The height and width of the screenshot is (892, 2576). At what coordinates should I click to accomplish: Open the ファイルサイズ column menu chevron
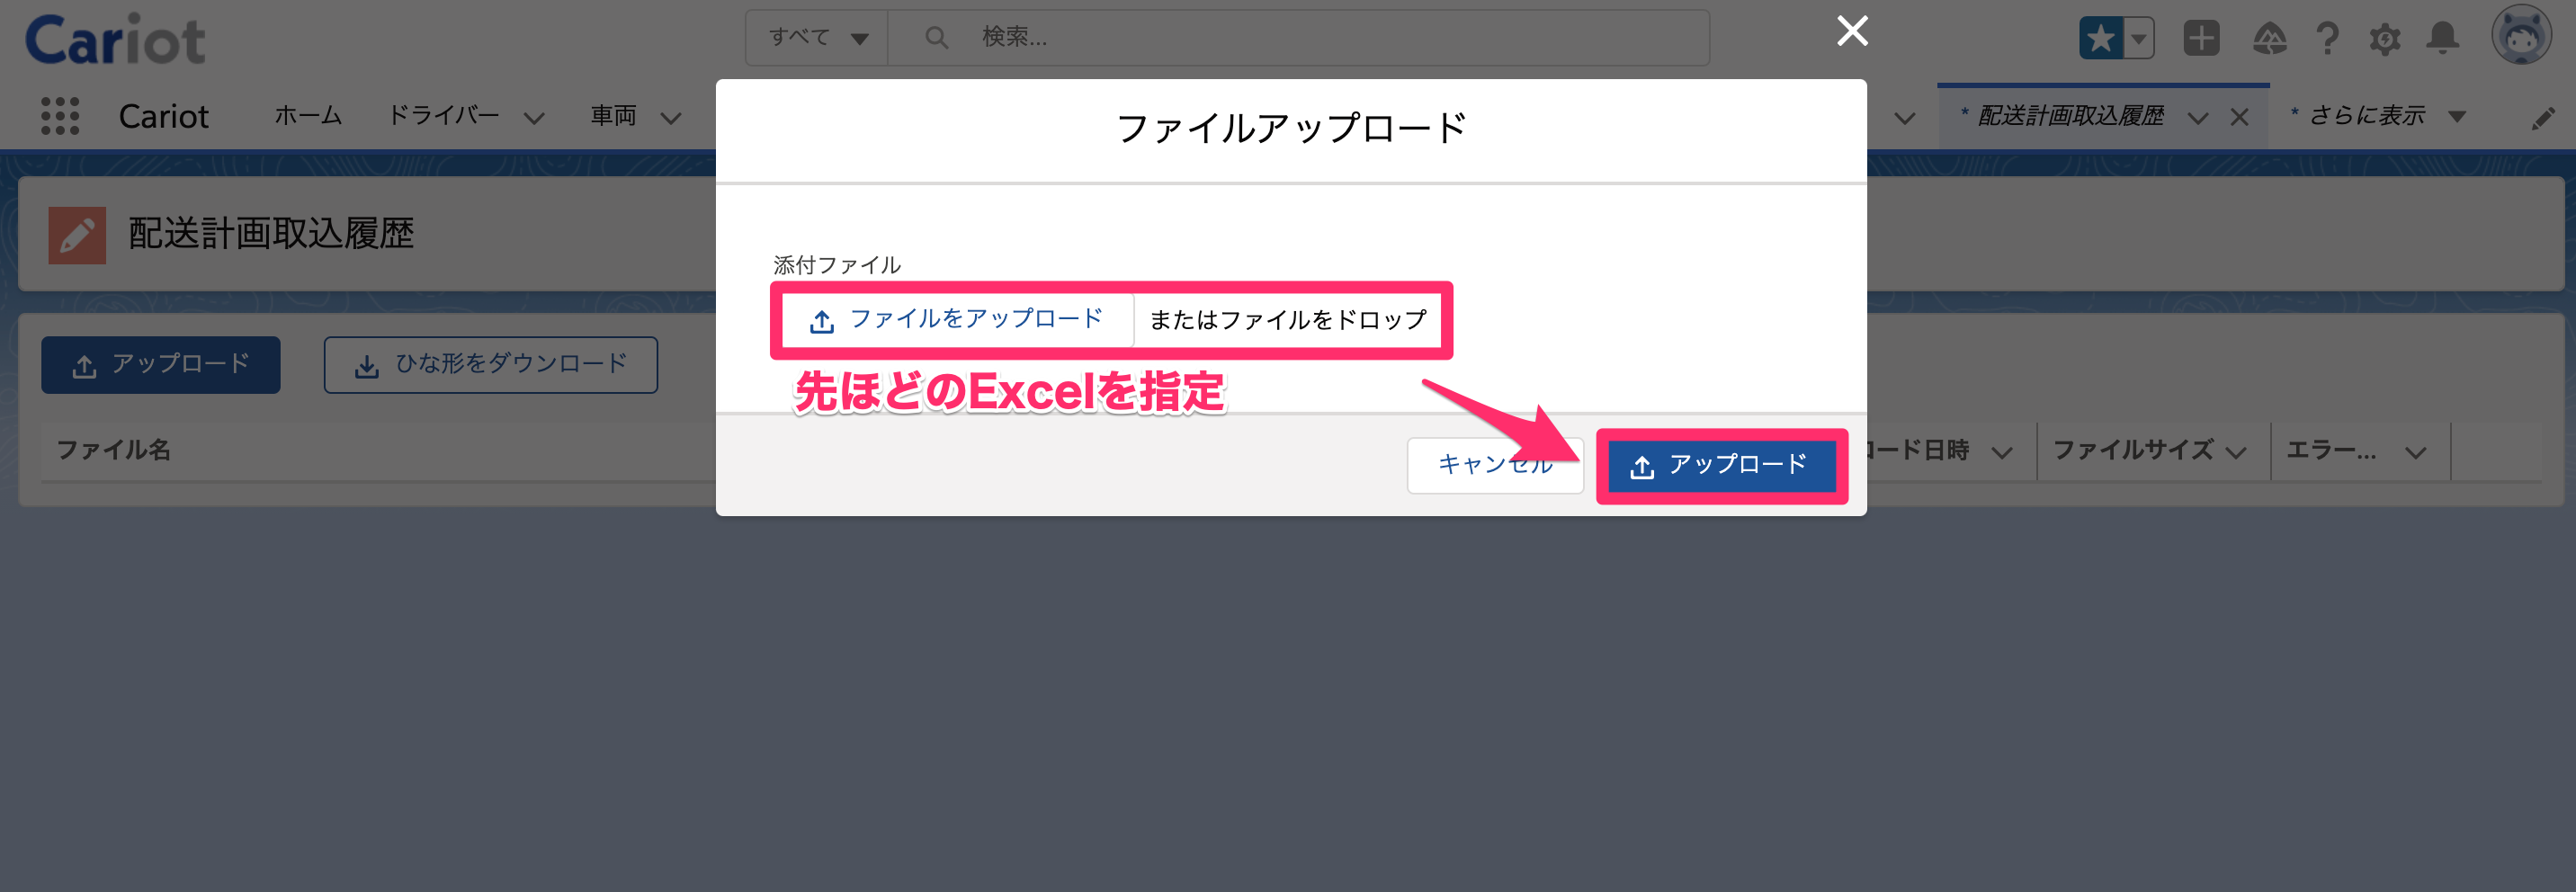(2236, 453)
